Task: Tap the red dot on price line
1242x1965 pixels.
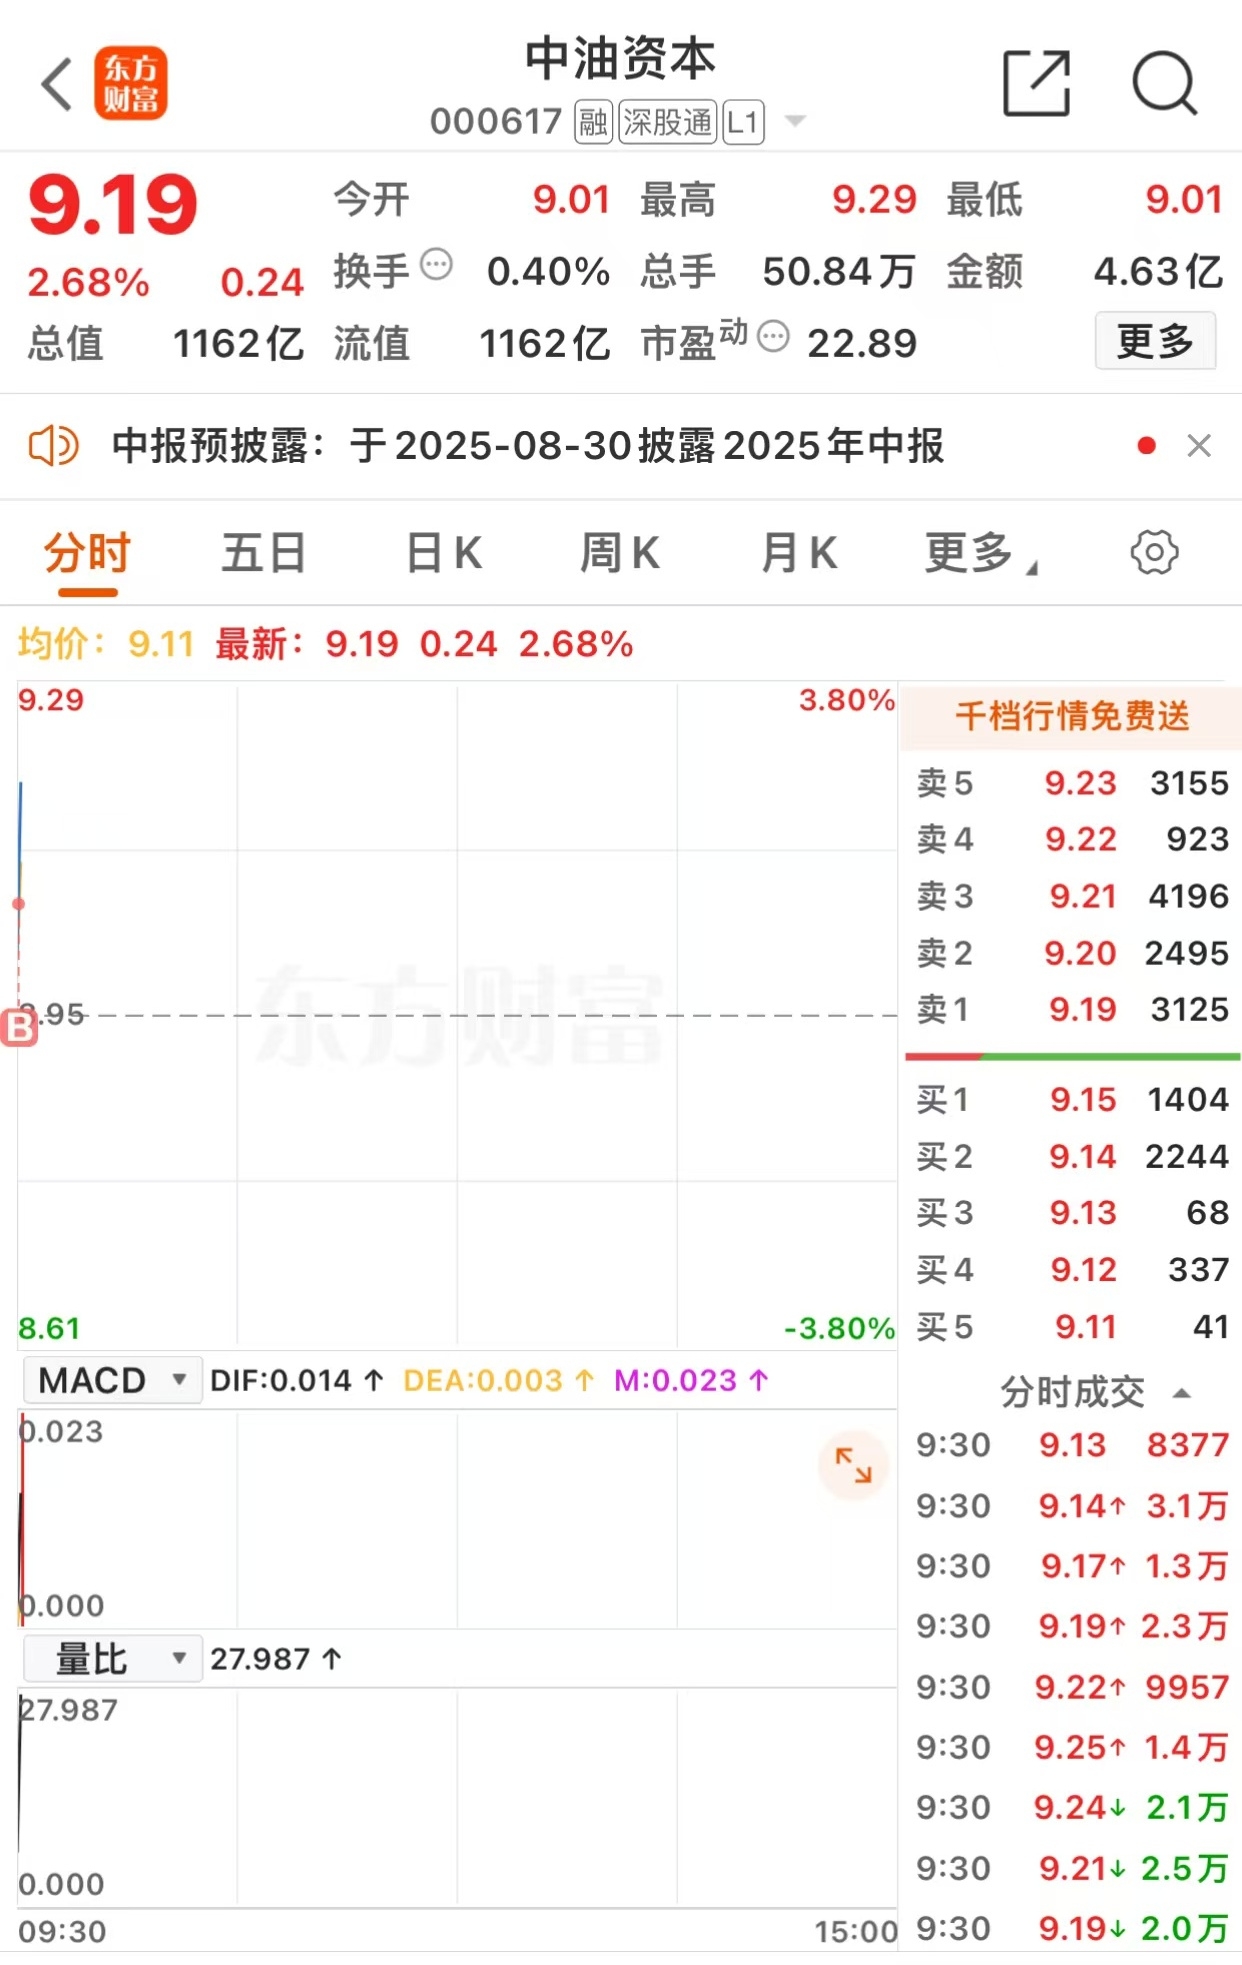Action: [18, 904]
